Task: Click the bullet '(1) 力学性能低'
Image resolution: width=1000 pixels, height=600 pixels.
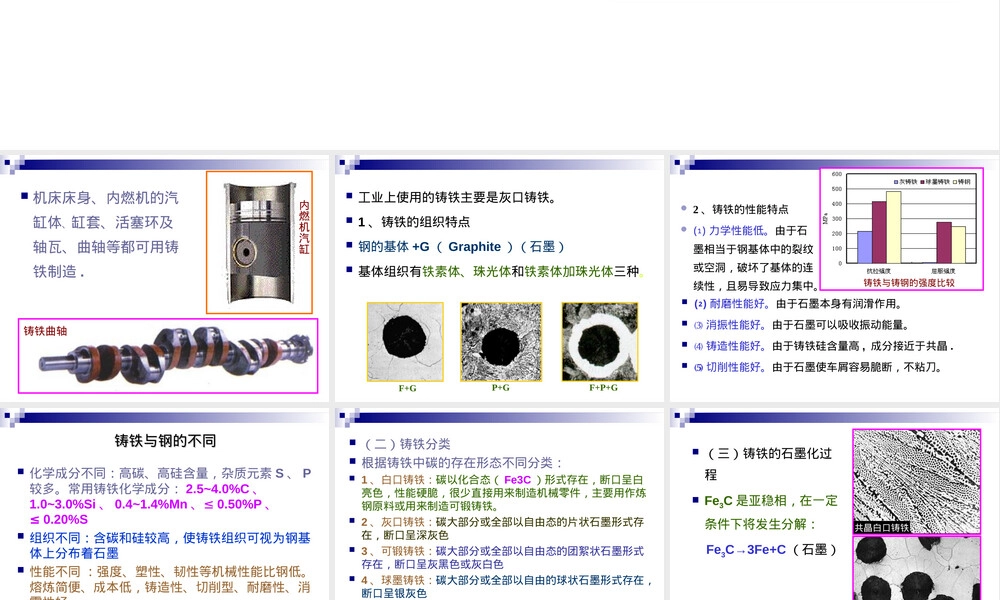Action: tap(732, 231)
